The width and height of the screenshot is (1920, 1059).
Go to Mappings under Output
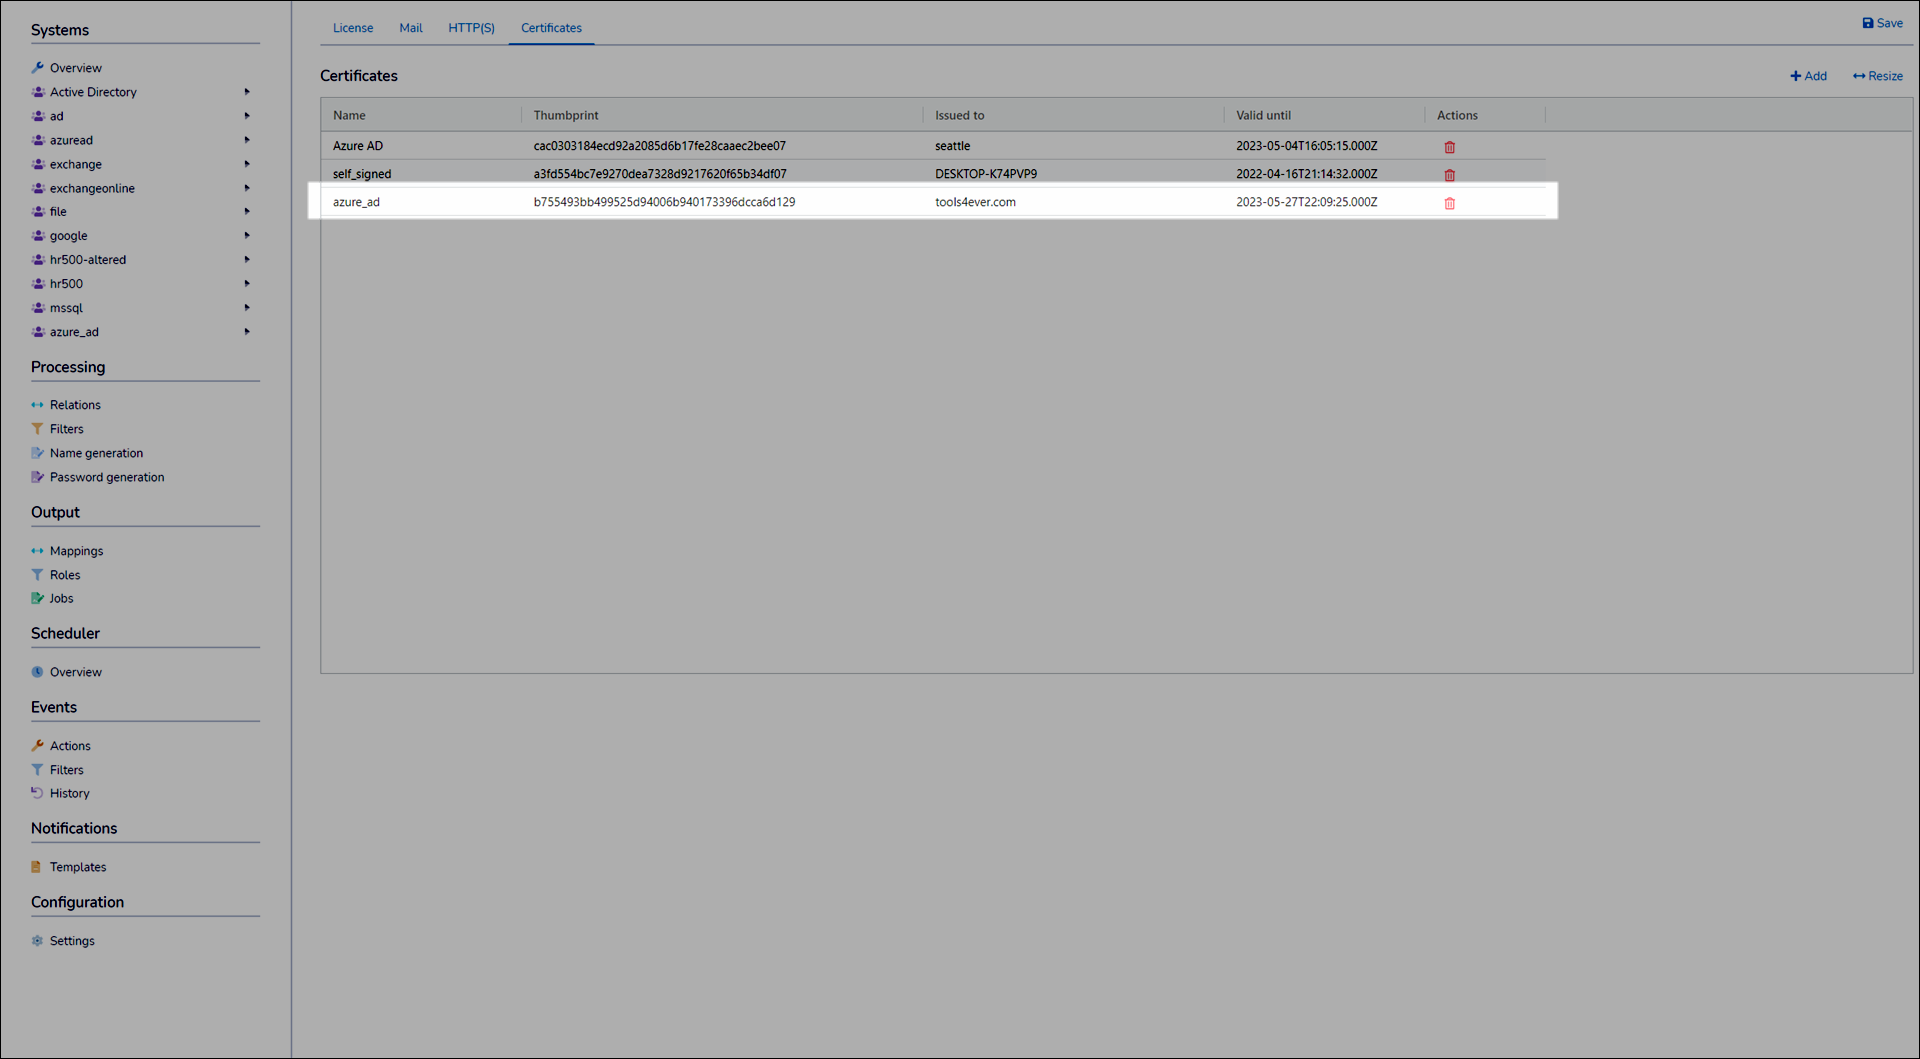coord(76,551)
